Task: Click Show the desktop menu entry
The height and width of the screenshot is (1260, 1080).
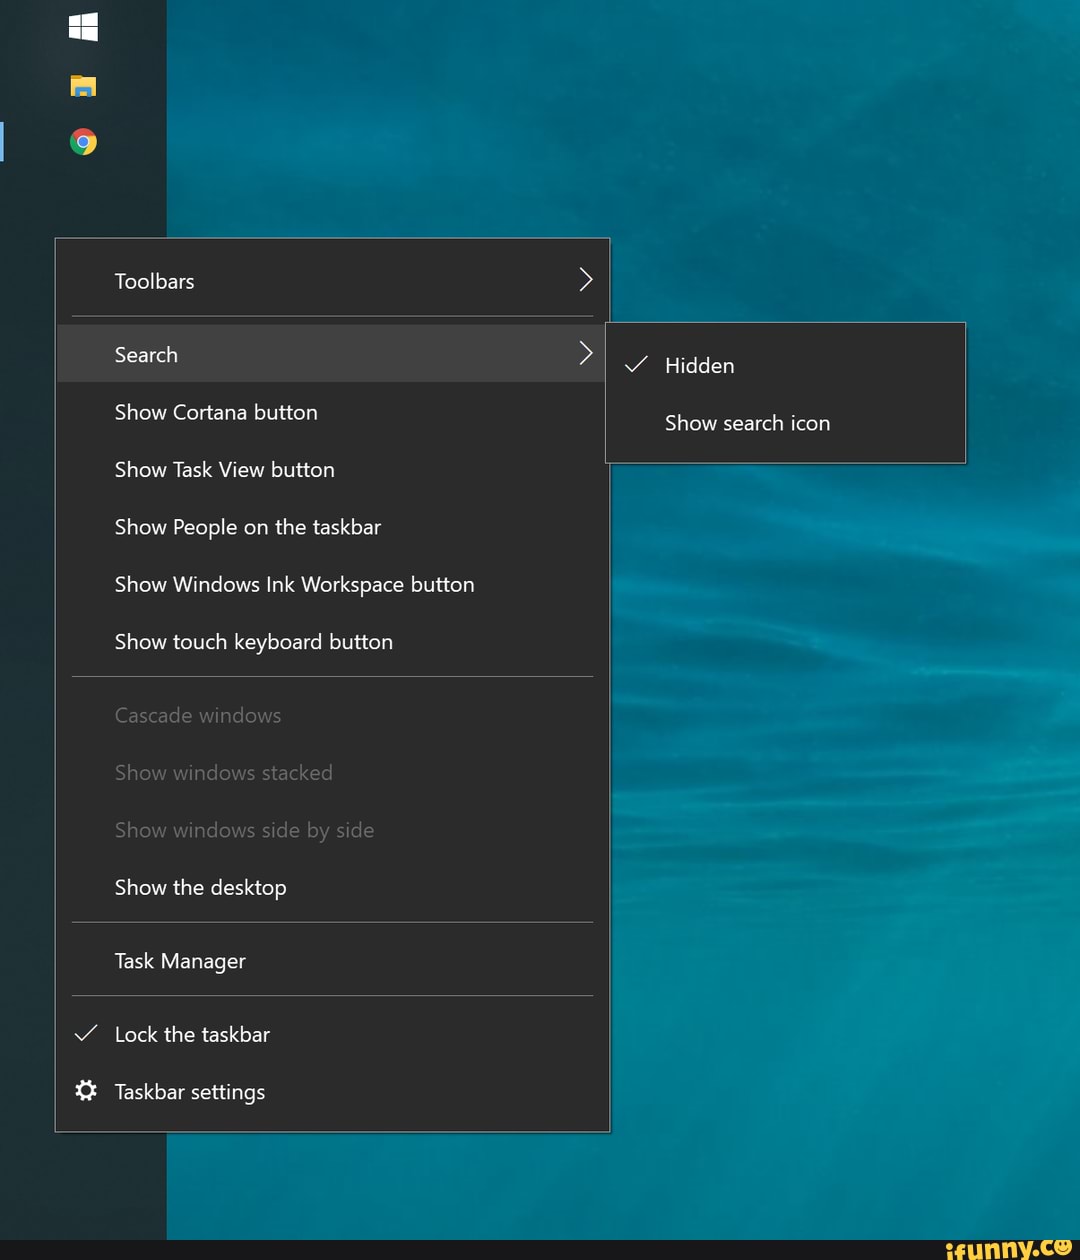Action: coord(200,888)
